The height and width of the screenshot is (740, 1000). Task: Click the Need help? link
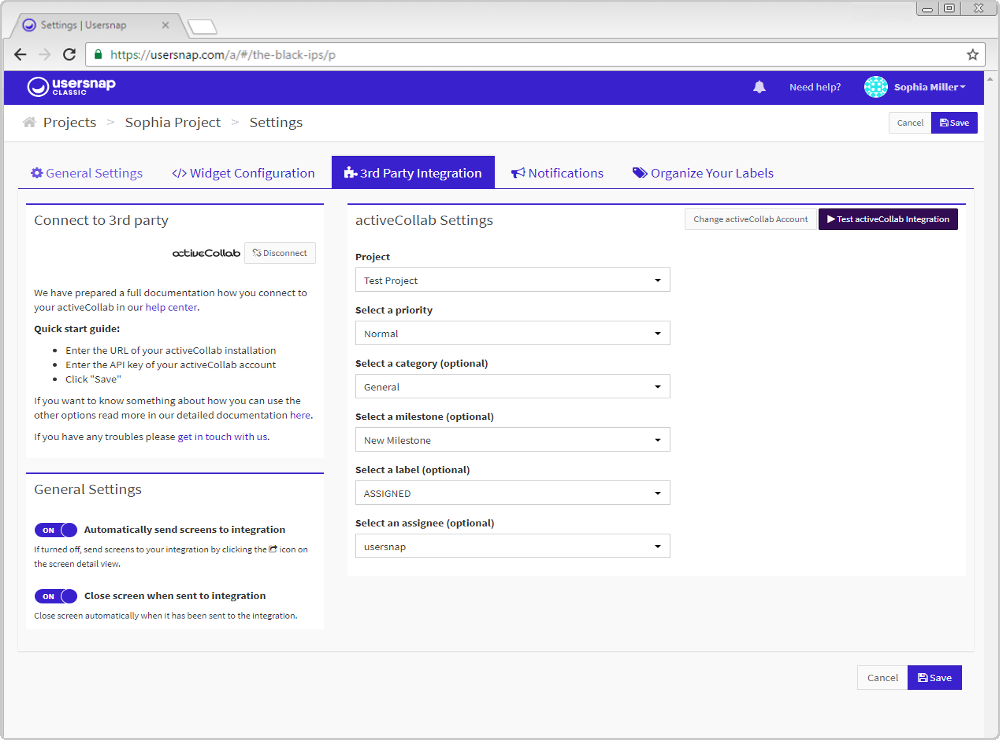(x=814, y=87)
